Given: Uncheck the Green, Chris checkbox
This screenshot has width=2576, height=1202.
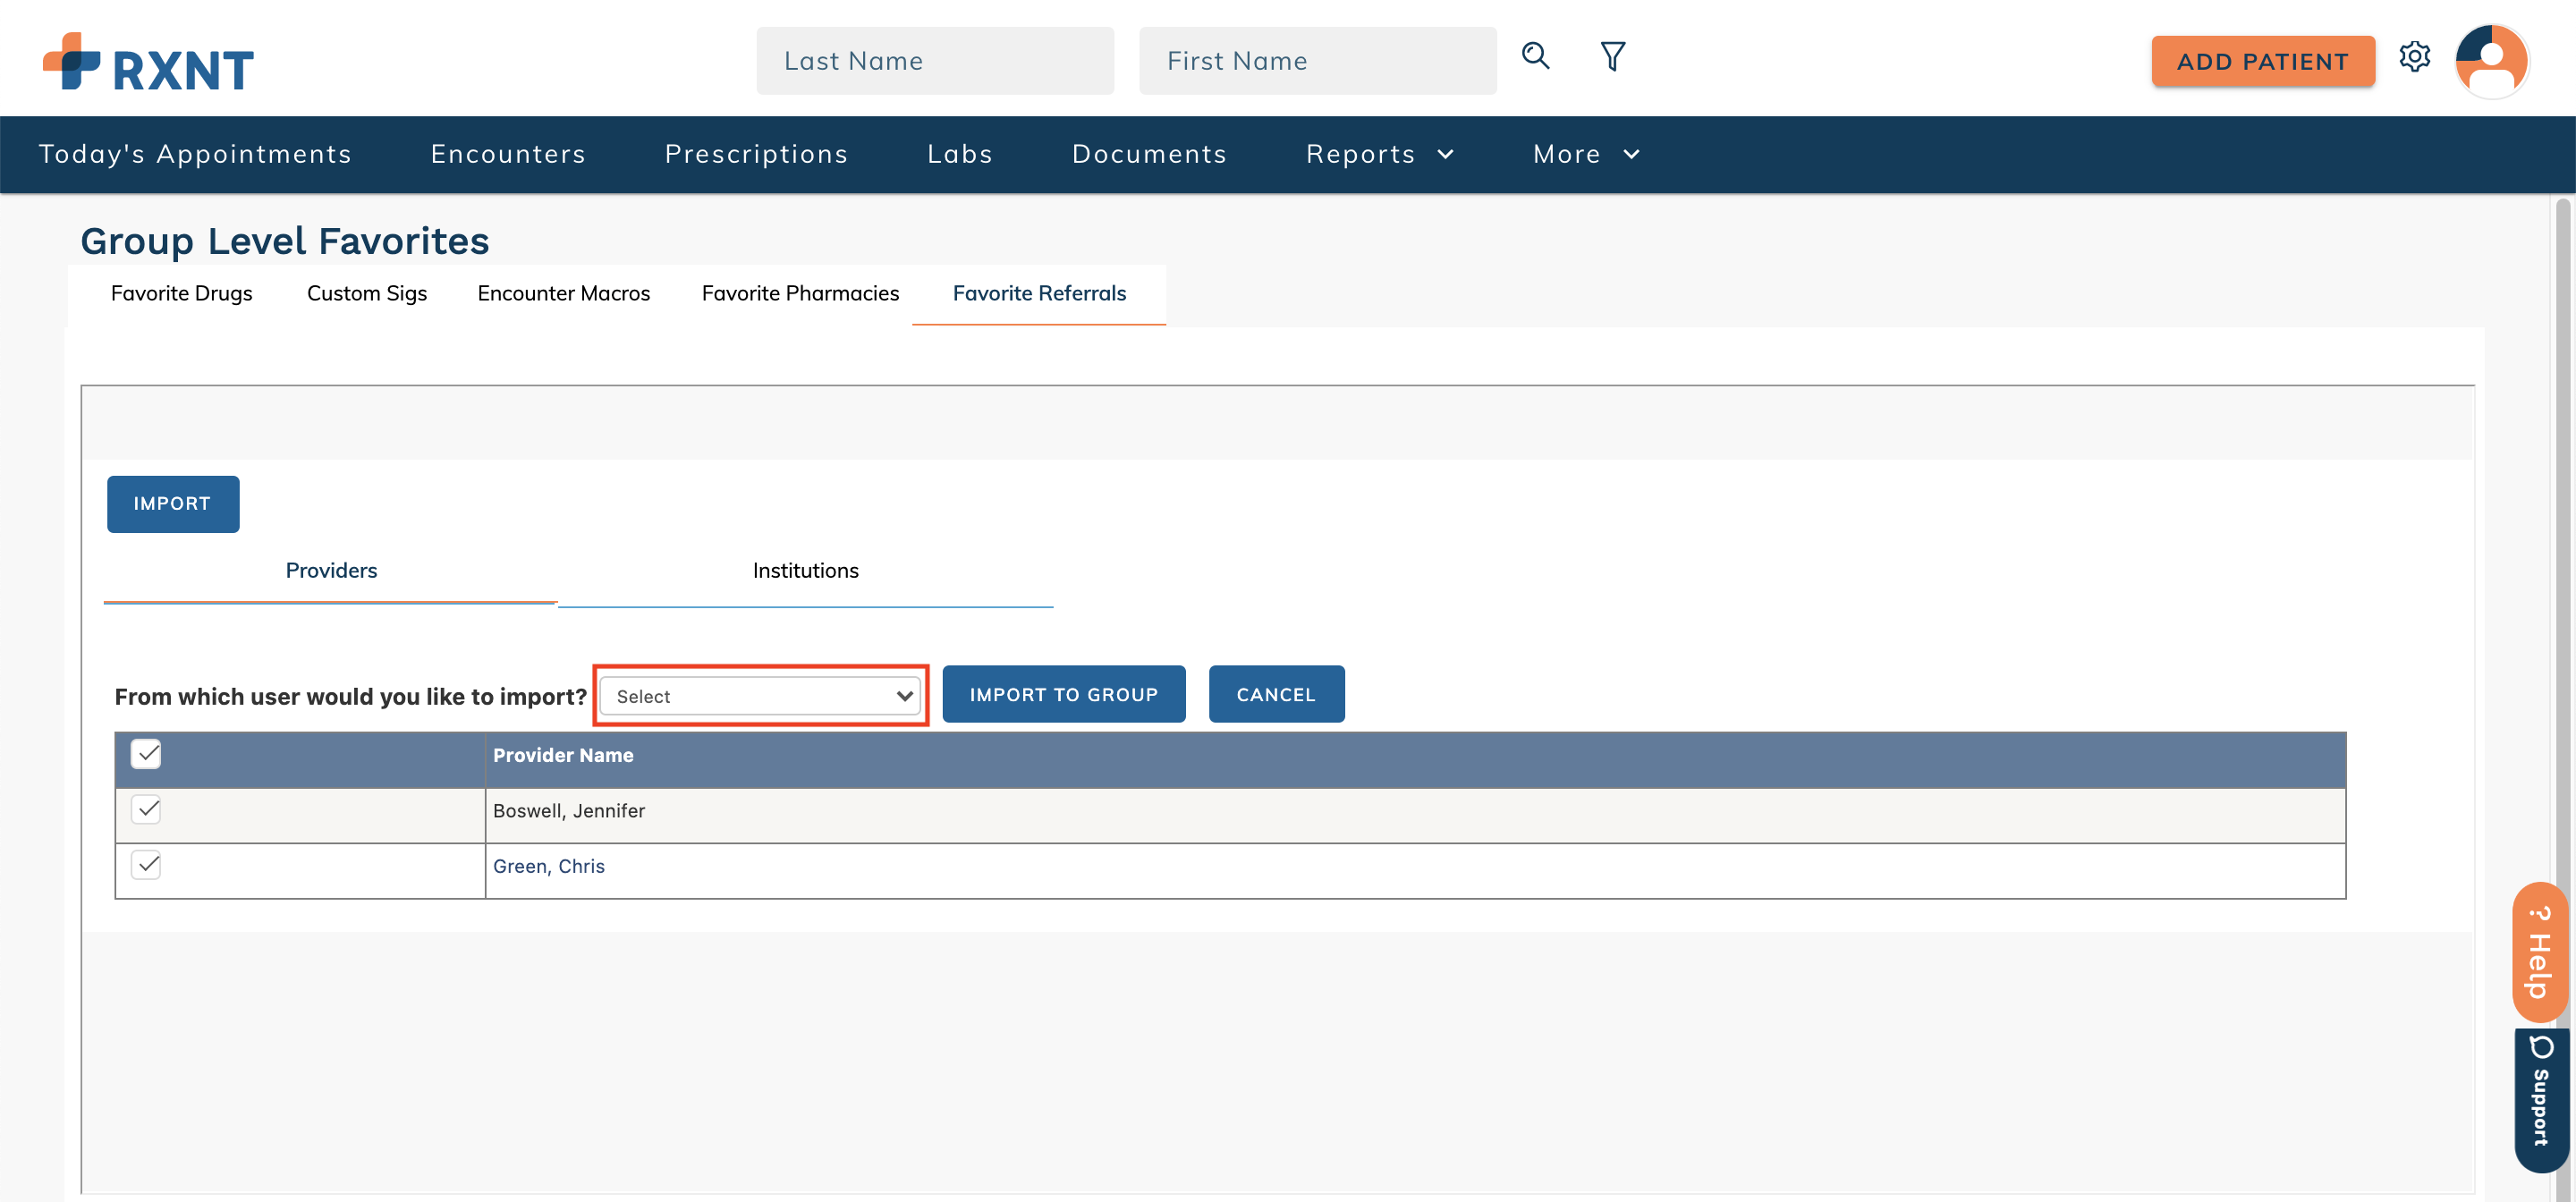Looking at the screenshot, I should pos(146,864).
